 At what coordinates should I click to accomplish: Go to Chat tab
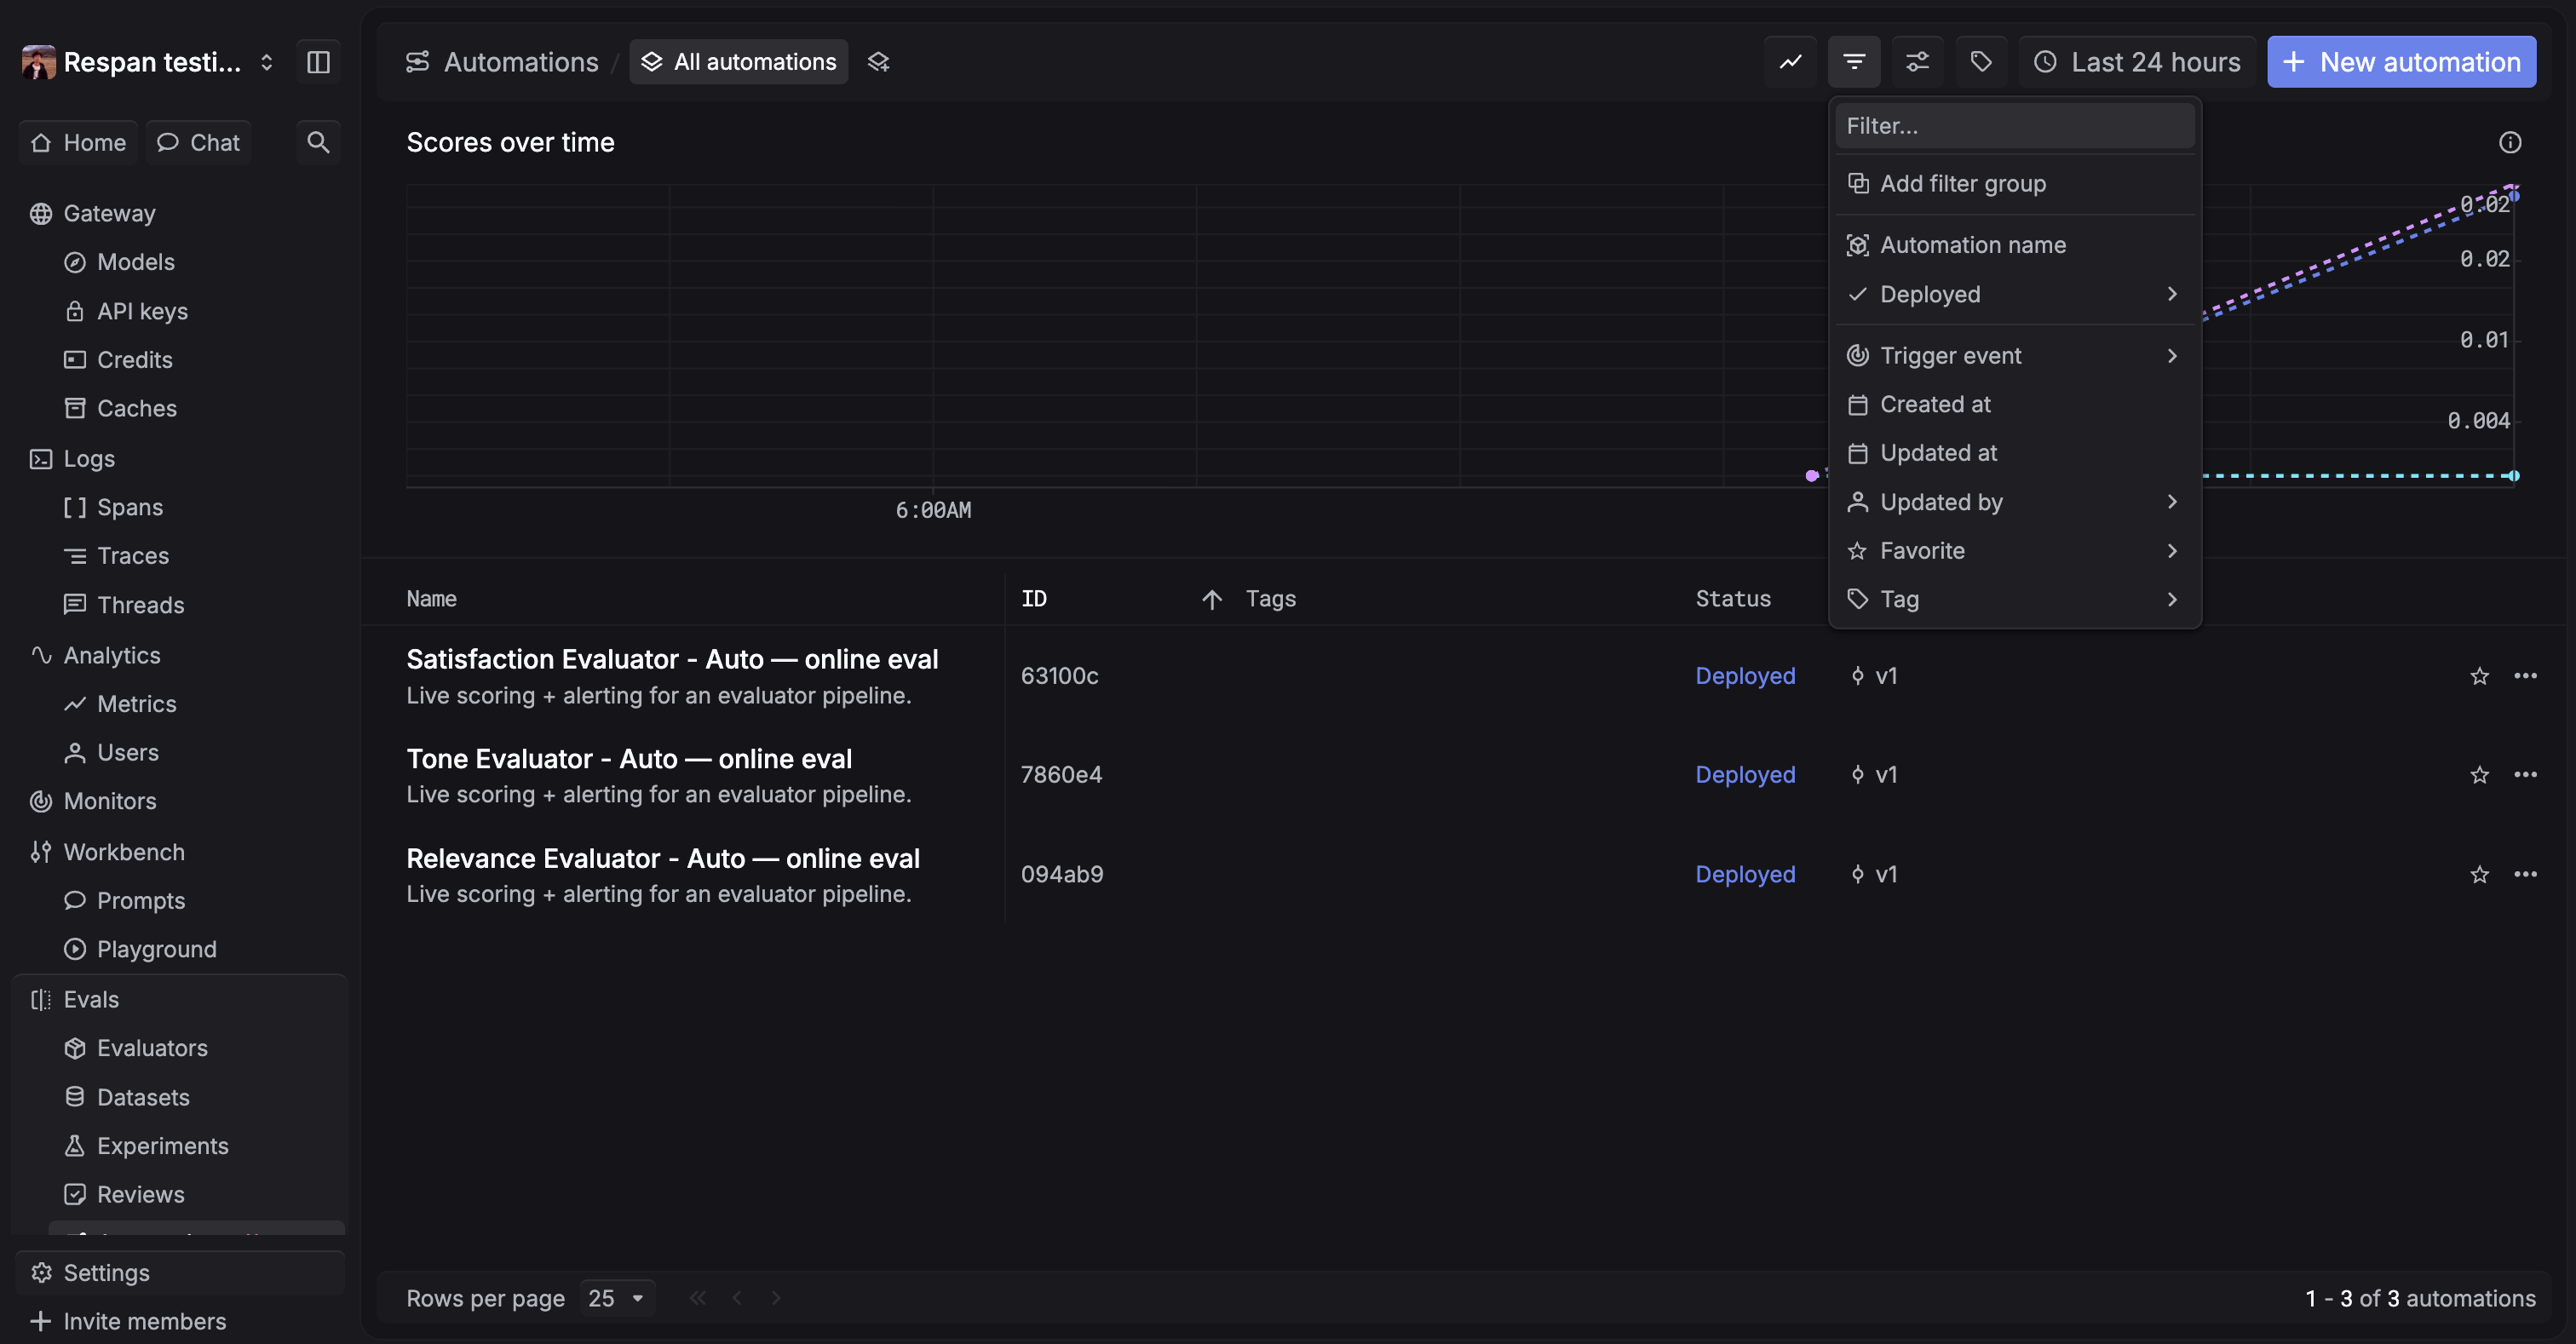tap(198, 142)
